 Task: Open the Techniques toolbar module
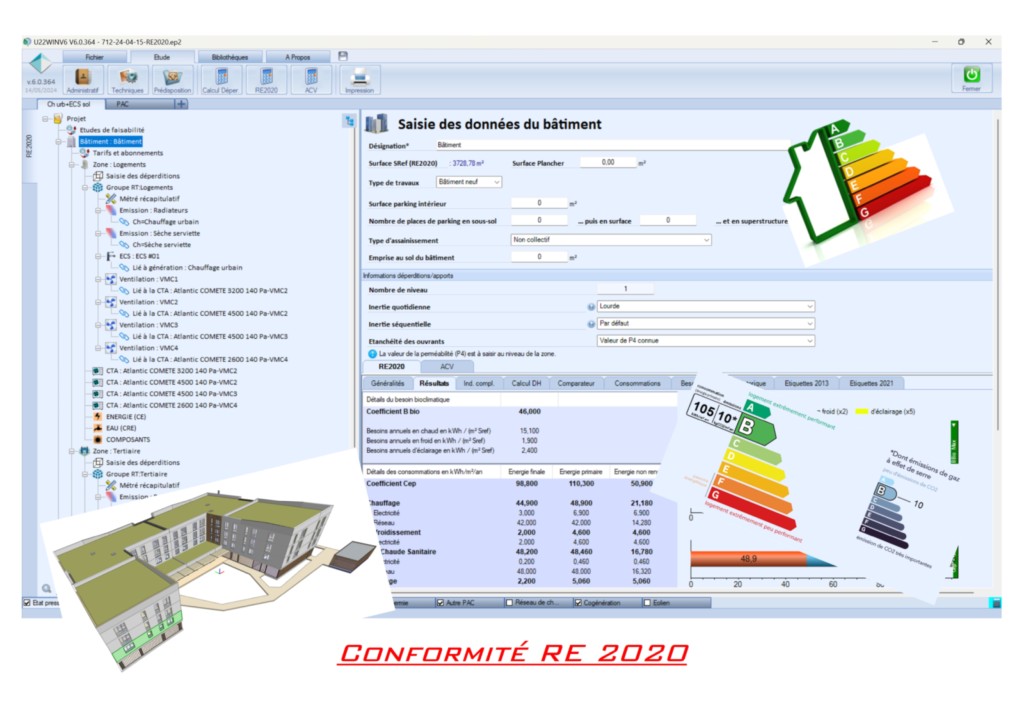[x=127, y=80]
